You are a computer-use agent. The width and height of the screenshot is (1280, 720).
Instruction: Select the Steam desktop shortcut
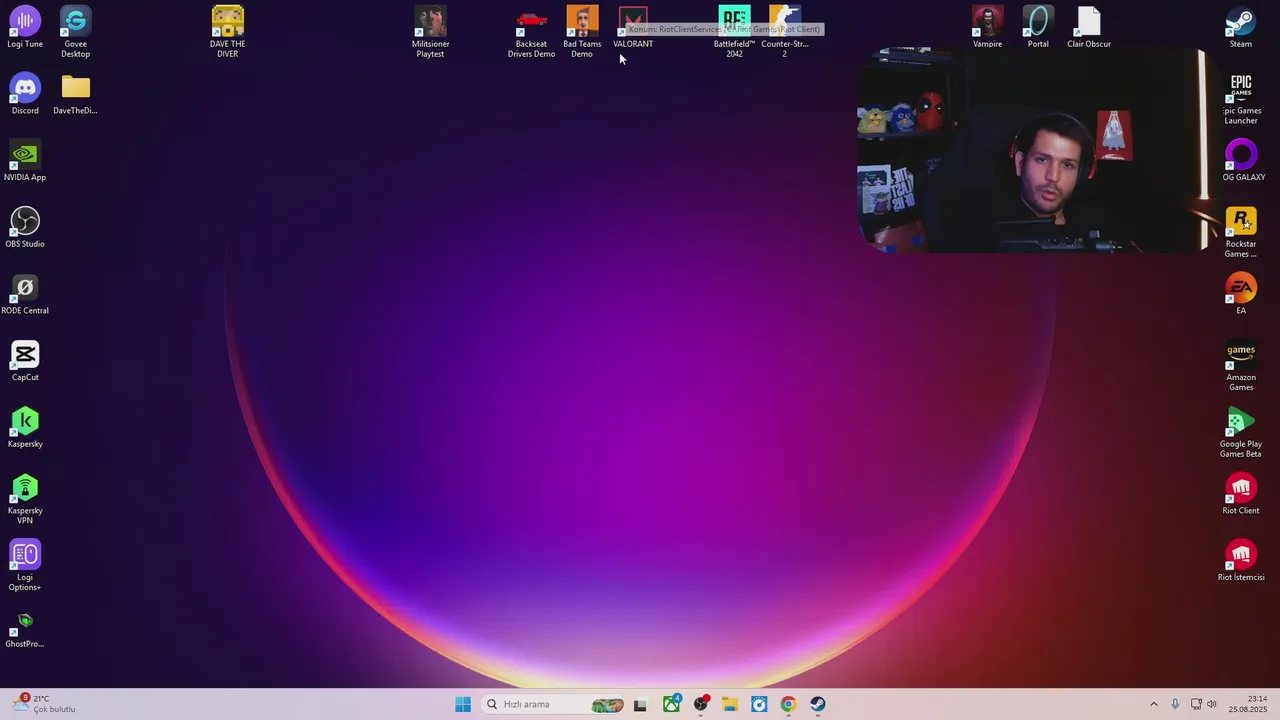pos(1241,28)
